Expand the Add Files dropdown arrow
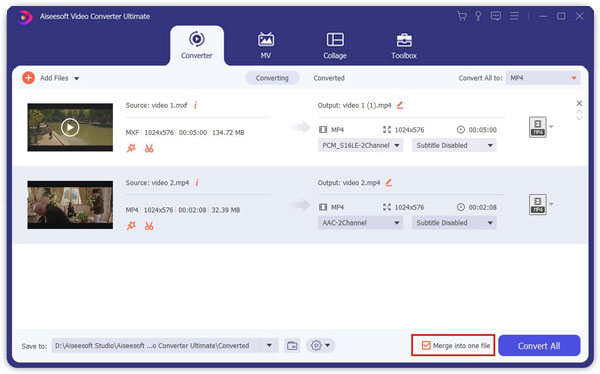 pos(77,78)
